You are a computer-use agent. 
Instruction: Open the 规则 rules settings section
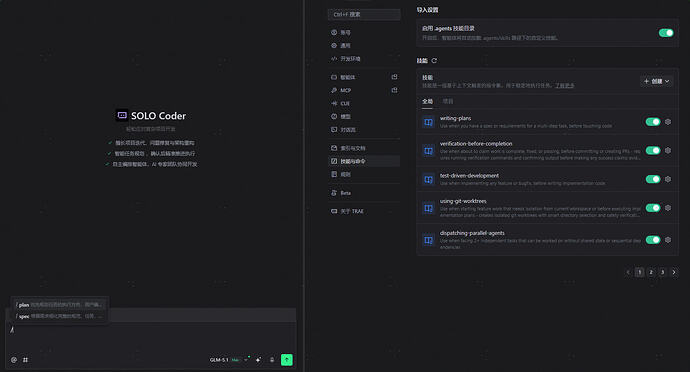click(x=364, y=175)
